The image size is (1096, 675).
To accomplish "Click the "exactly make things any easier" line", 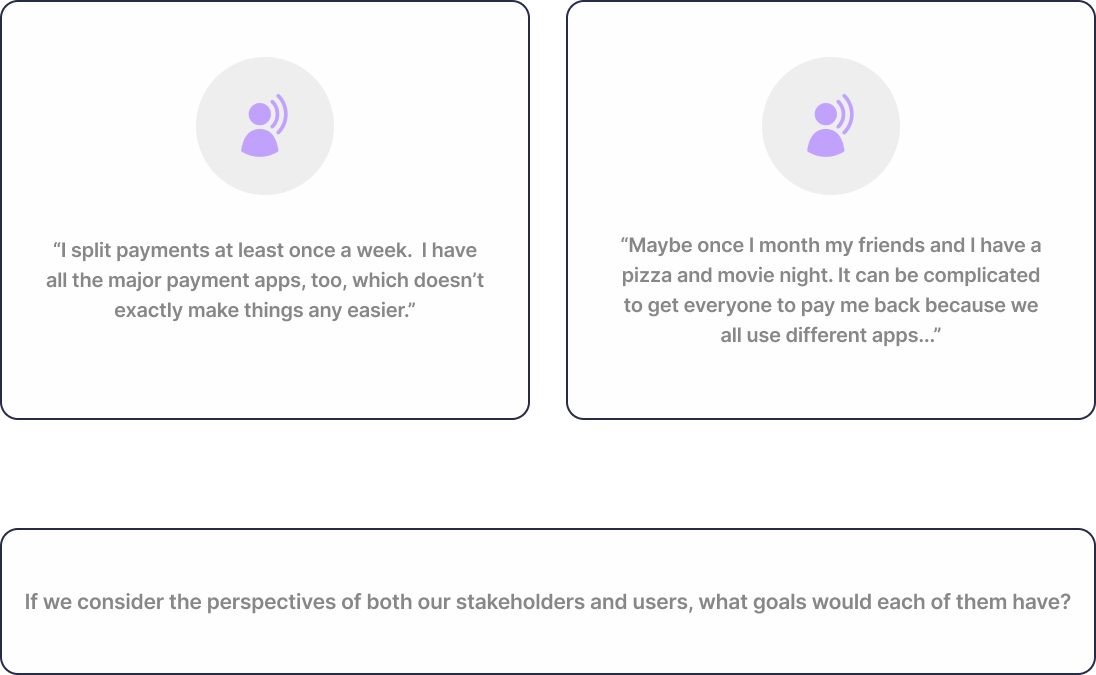I will point(264,310).
